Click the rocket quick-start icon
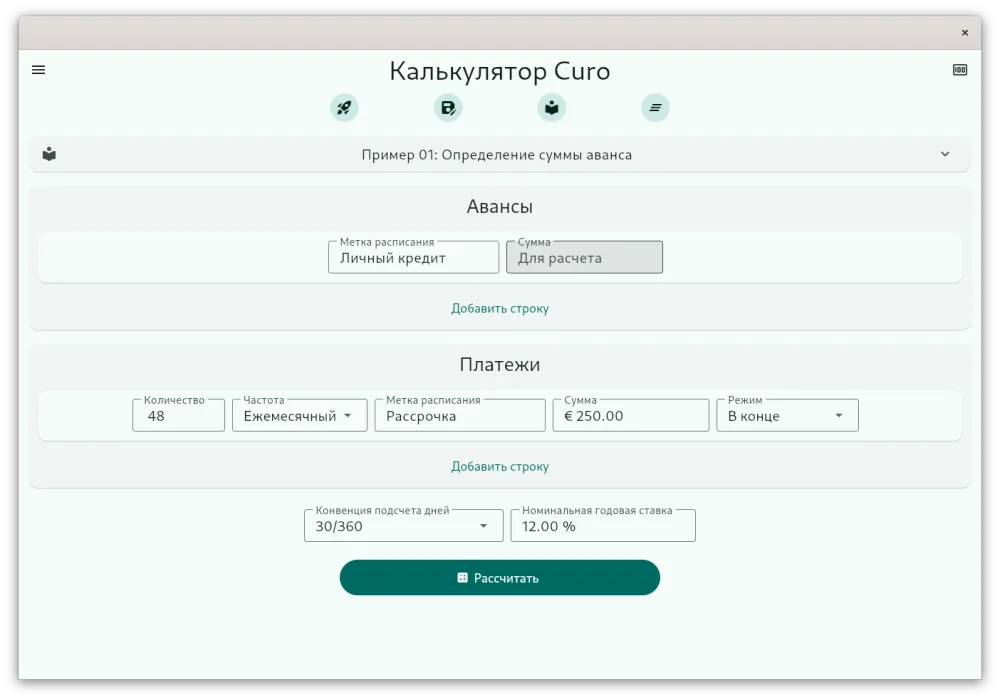 pos(344,108)
